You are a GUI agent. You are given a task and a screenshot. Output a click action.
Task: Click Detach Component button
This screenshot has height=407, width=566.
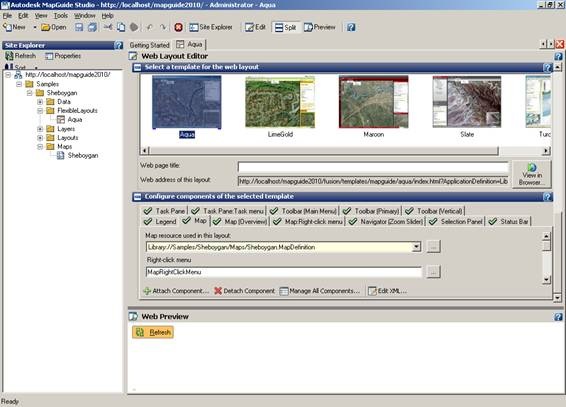(x=244, y=291)
